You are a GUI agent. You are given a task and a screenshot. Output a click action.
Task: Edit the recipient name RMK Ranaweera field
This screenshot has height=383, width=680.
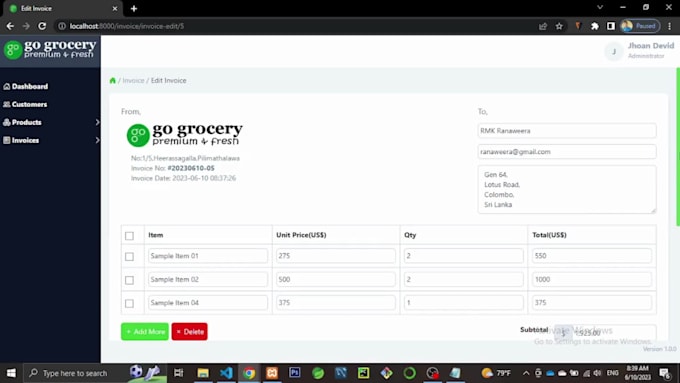(567, 131)
